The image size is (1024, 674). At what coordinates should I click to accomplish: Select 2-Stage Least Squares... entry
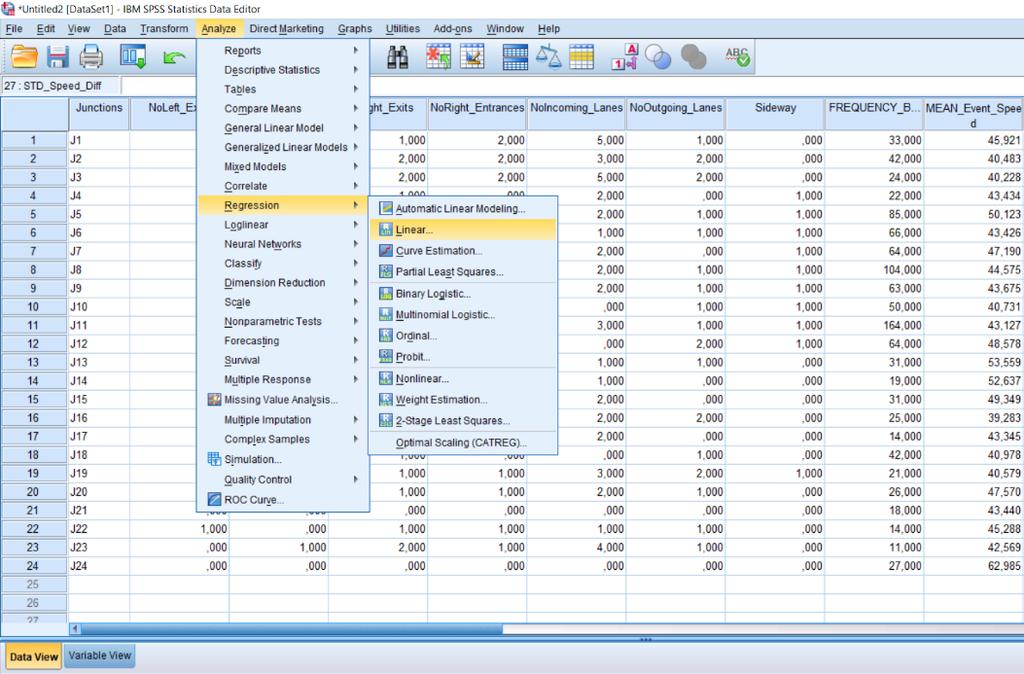coord(463,421)
